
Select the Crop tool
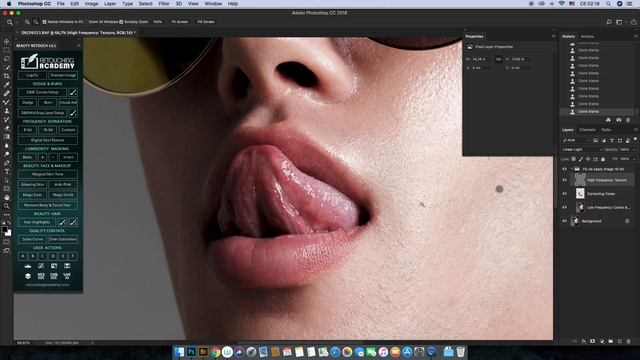click(7, 76)
